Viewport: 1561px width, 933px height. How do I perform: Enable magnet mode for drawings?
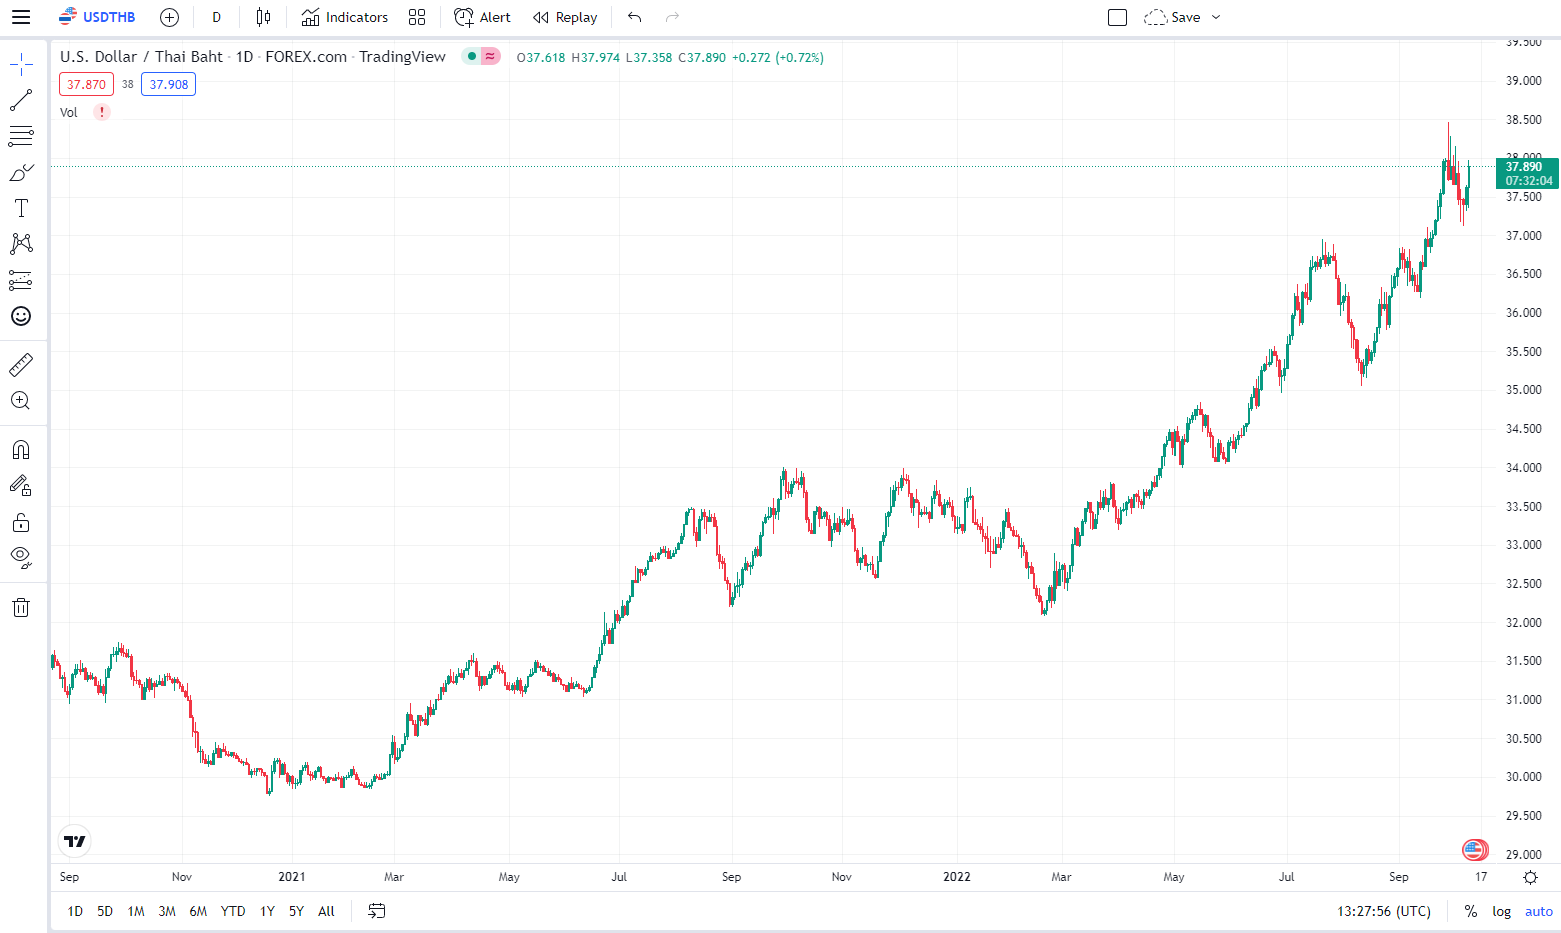(21, 450)
